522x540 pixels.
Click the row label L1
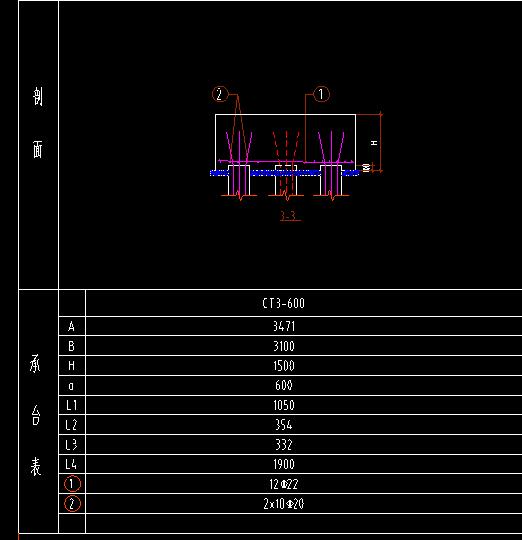pyautogui.click(x=71, y=405)
